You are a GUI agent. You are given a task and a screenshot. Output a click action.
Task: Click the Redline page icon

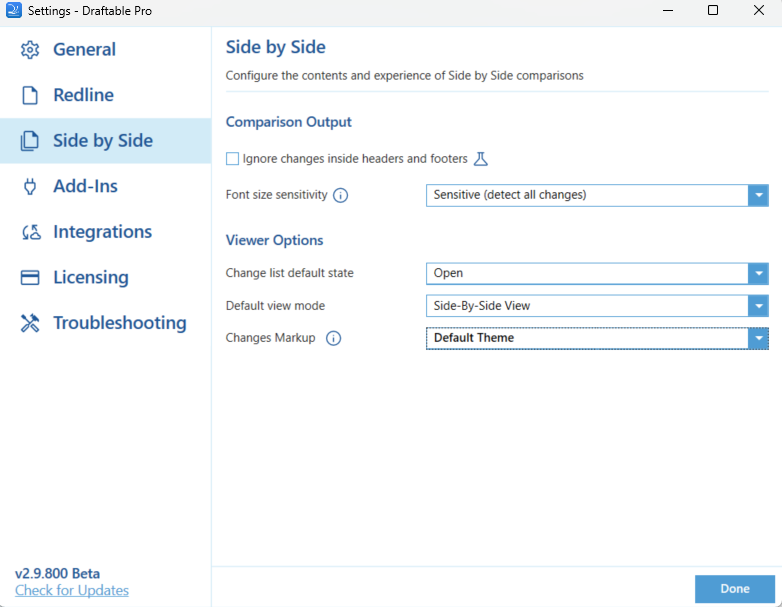click(30, 95)
